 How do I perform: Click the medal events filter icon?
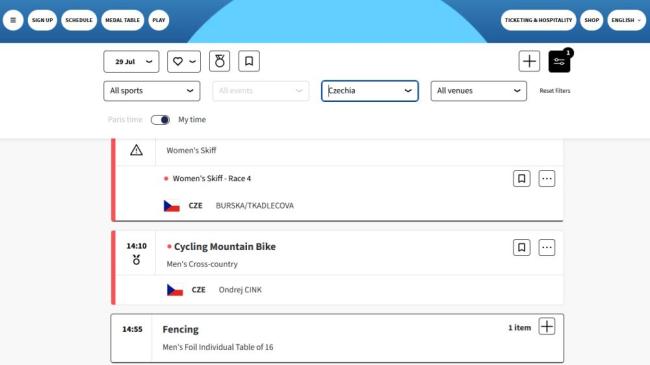click(219, 61)
